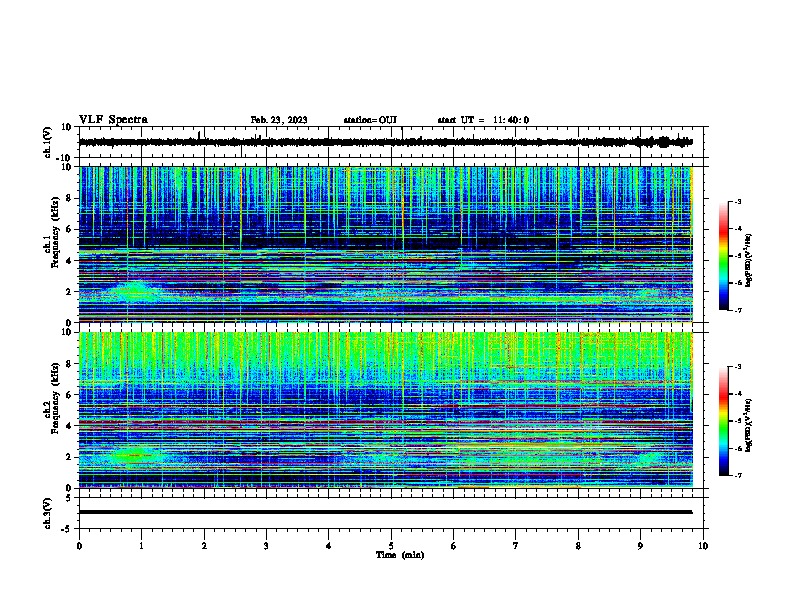The height and width of the screenshot is (612, 792).
Task: Click the "-7" label on ch.2 color bar
Action: (x=738, y=475)
